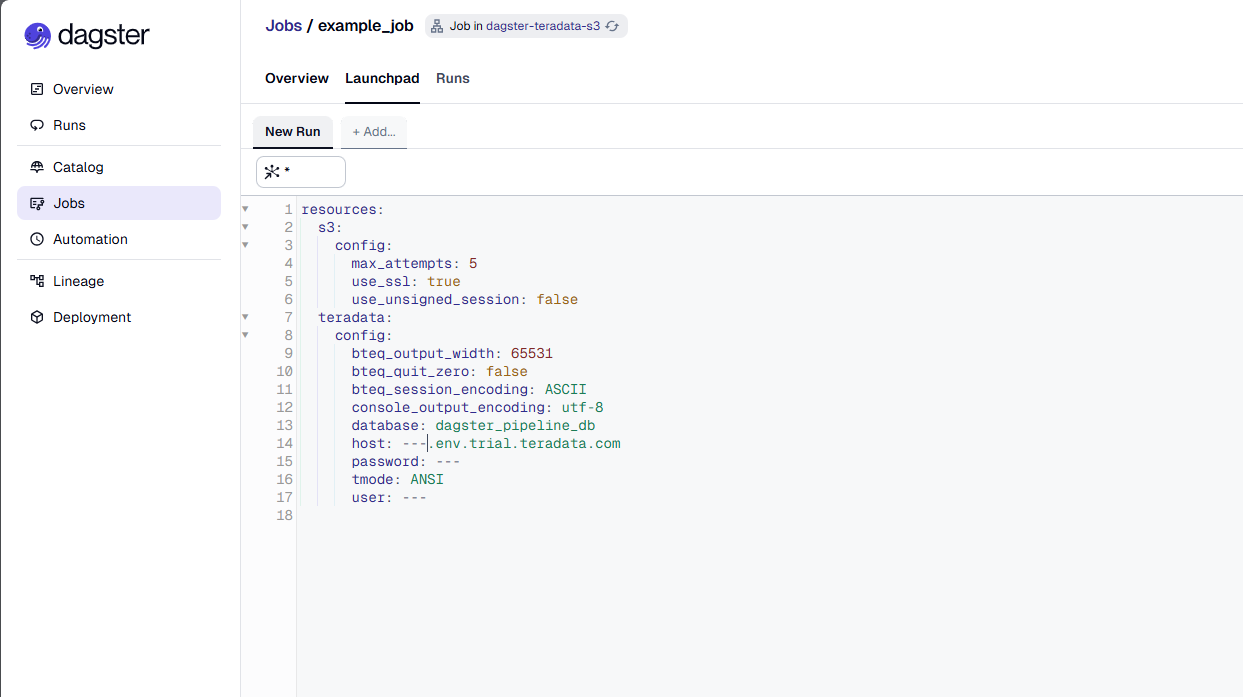
Task: Click the console_output_encoding utf-8 value
Action: click(x=583, y=408)
